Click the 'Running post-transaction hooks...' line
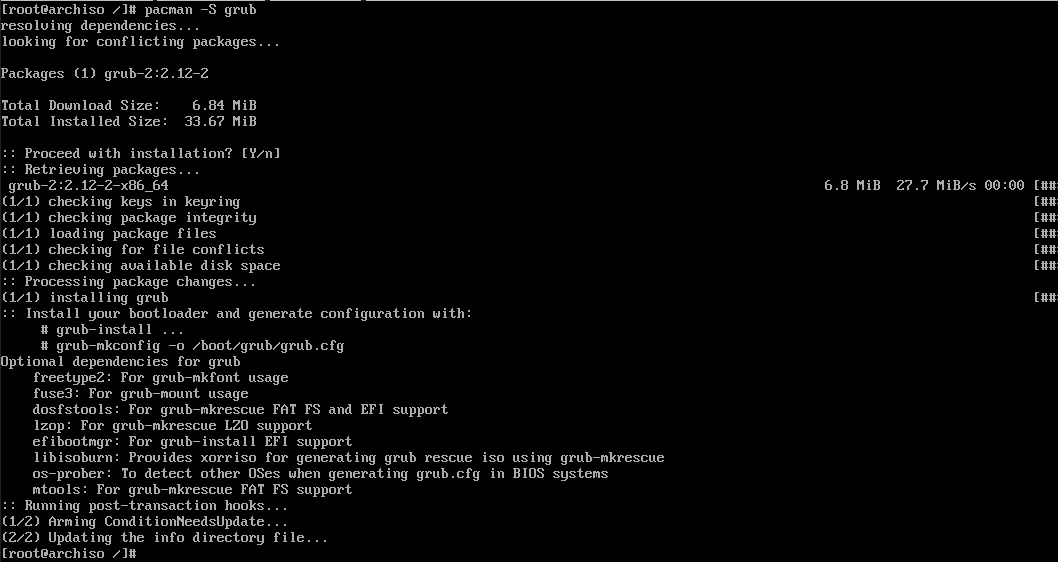The image size is (1058, 562). tap(132, 506)
